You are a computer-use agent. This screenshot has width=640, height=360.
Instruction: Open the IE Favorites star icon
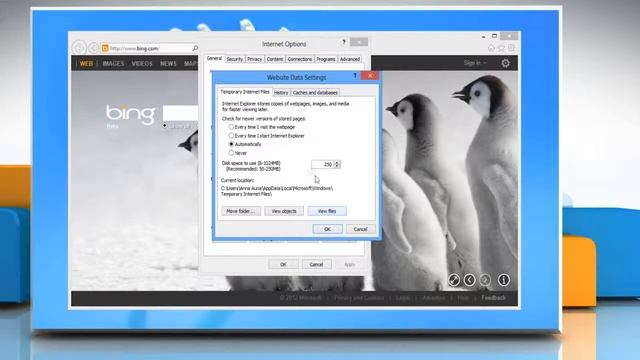point(501,48)
